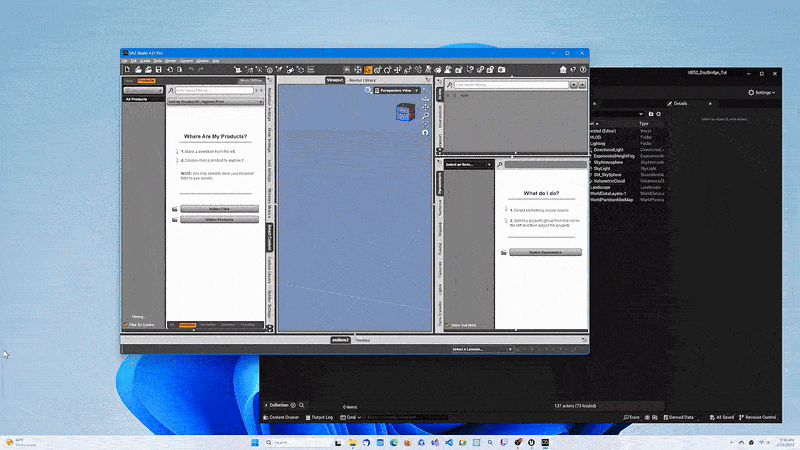The width and height of the screenshot is (800, 450).
Task: Select the Products tab in Smart Content
Action: coord(146,81)
